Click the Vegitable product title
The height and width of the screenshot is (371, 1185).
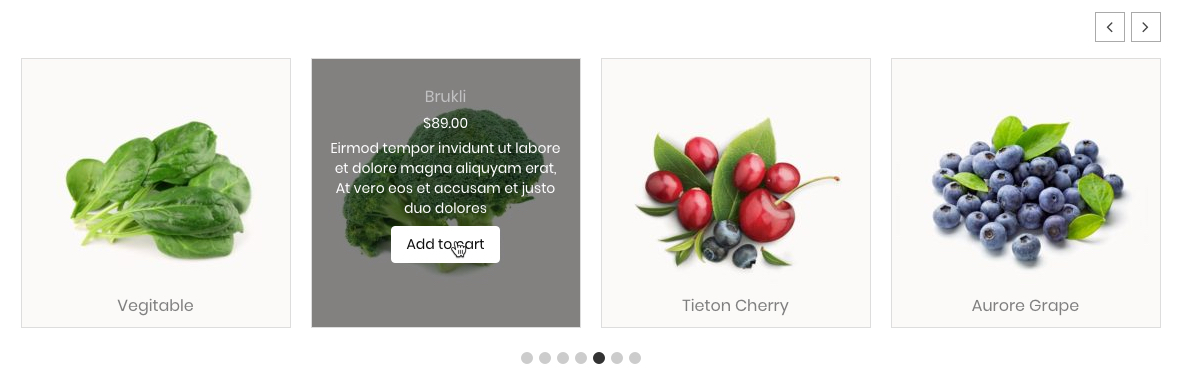[x=155, y=305]
